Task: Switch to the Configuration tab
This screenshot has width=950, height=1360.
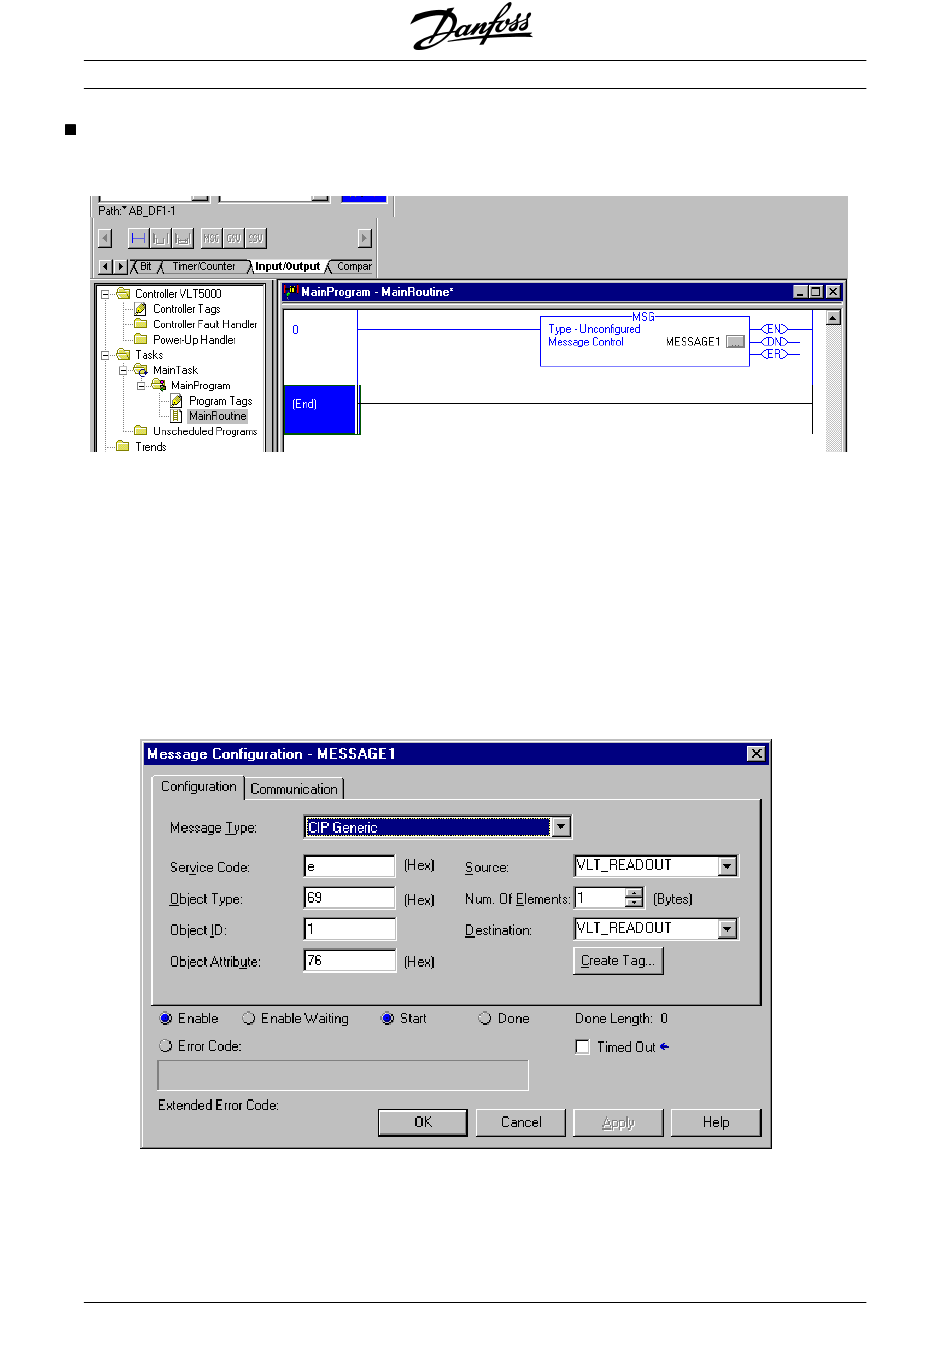Action: click(198, 787)
